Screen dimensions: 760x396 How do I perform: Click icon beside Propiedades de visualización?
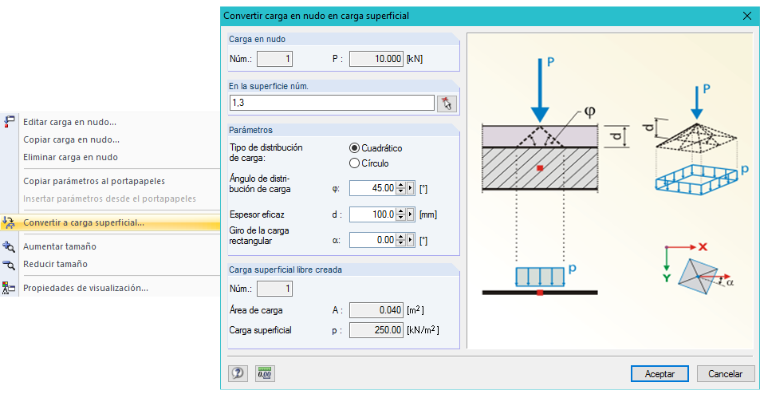[x=9, y=288]
